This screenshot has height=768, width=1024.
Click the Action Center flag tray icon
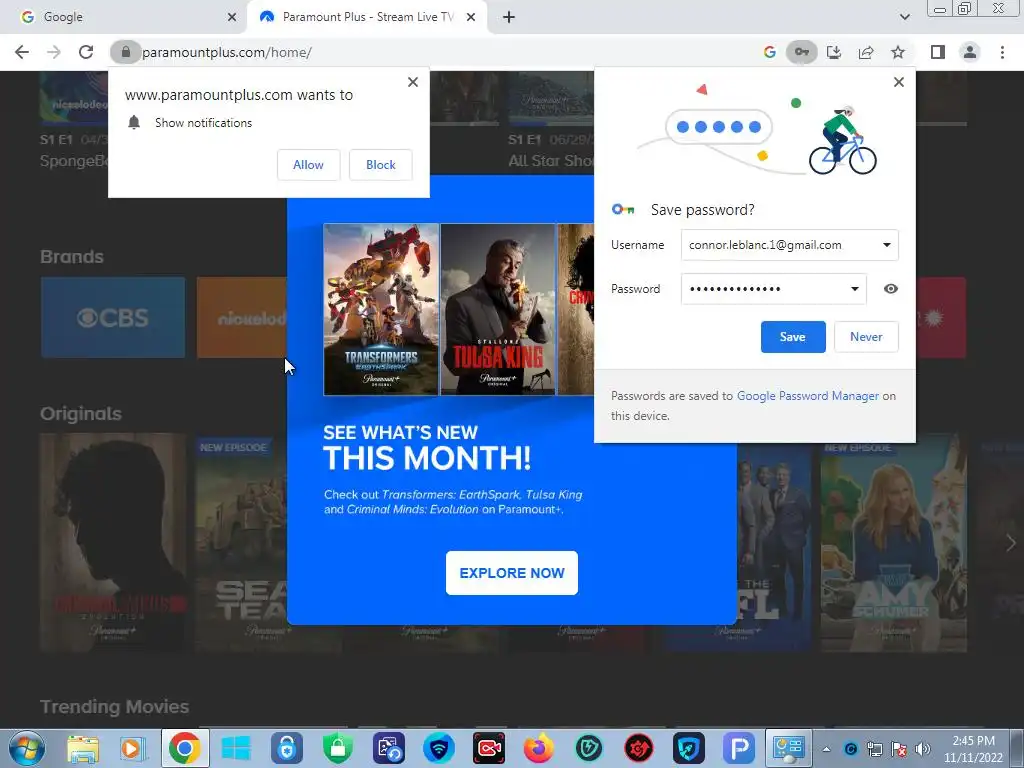(899, 749)
